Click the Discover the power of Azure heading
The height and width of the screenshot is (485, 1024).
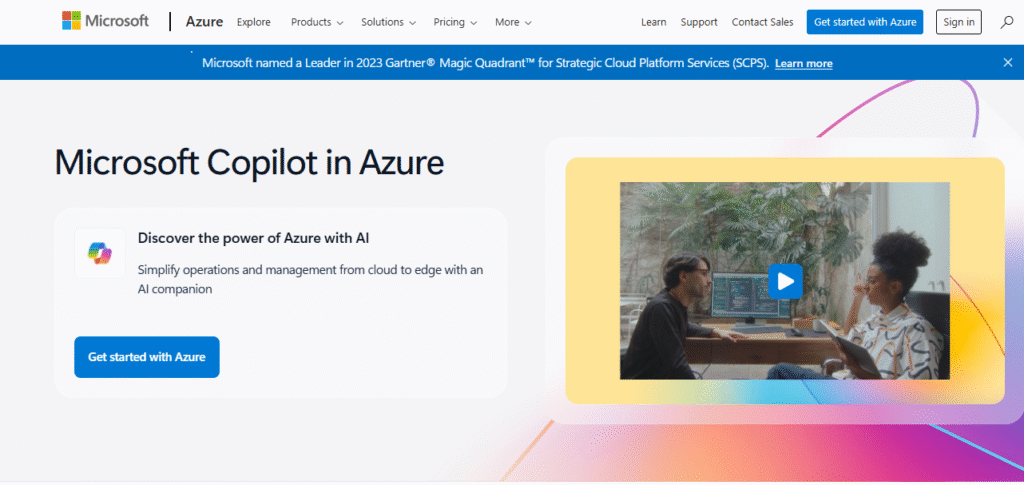click(x=254, y=238)
